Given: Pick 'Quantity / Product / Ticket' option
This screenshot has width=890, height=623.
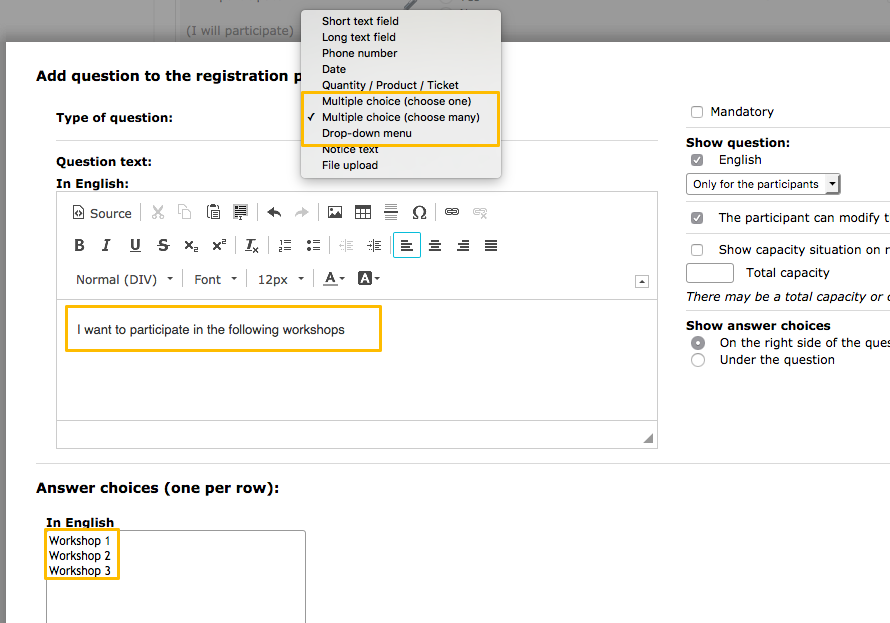Looking at the screenshot, I should [401, 85].
